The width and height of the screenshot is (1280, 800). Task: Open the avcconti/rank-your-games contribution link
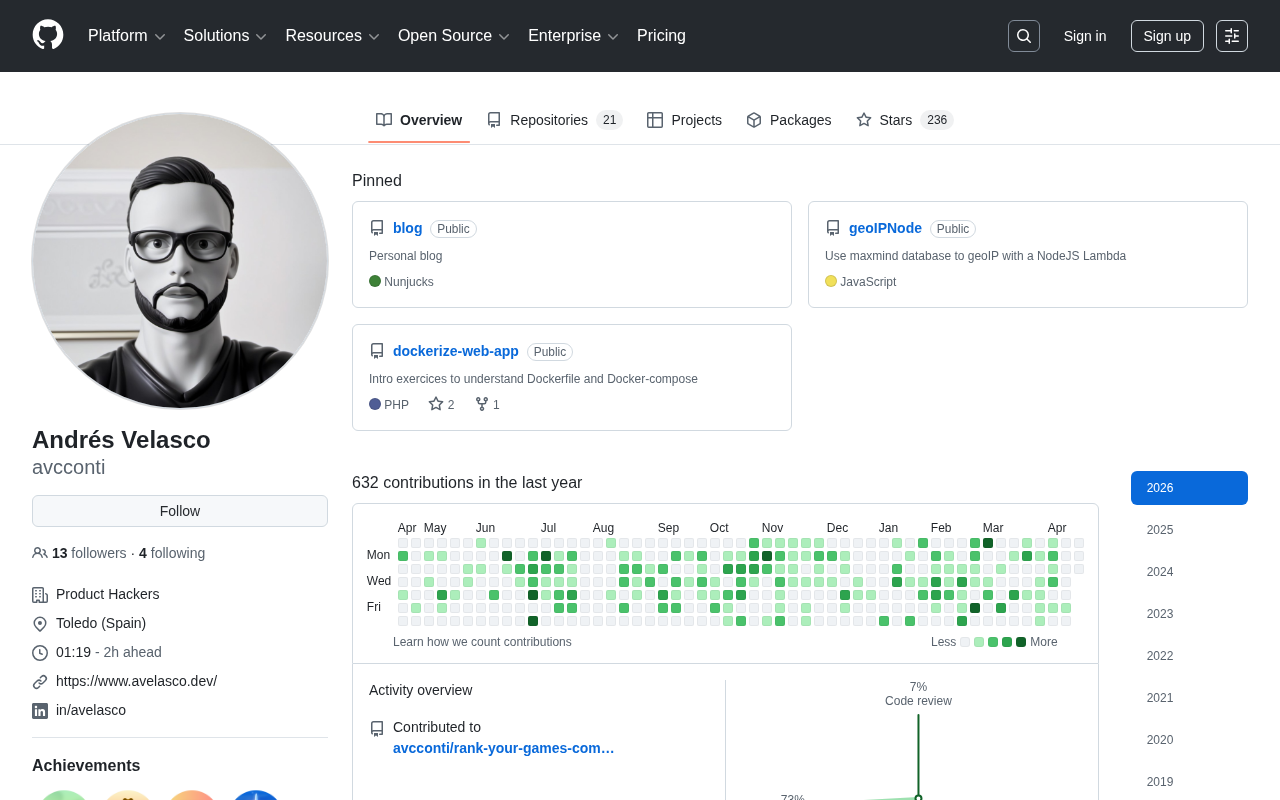tap(504, 748)
